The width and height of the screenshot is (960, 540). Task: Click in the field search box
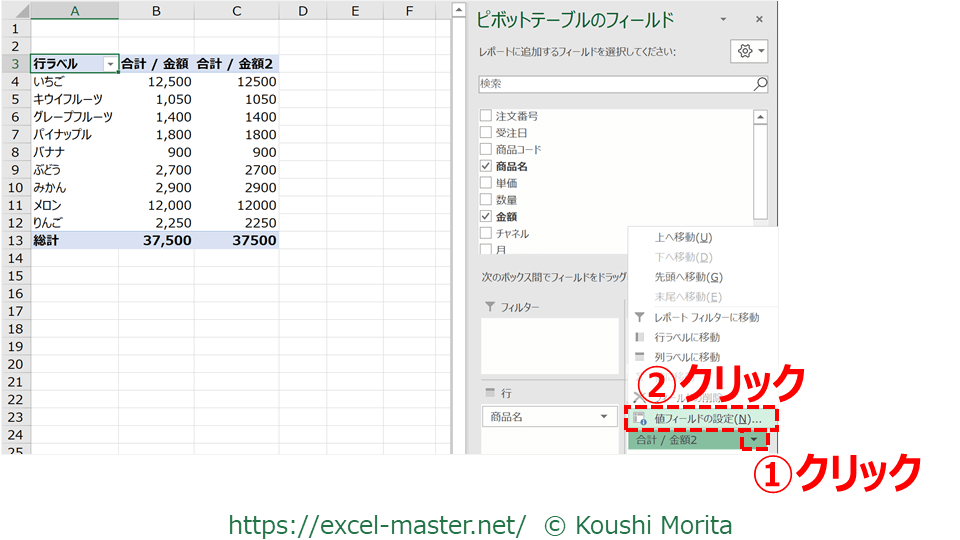coord(613,85)
